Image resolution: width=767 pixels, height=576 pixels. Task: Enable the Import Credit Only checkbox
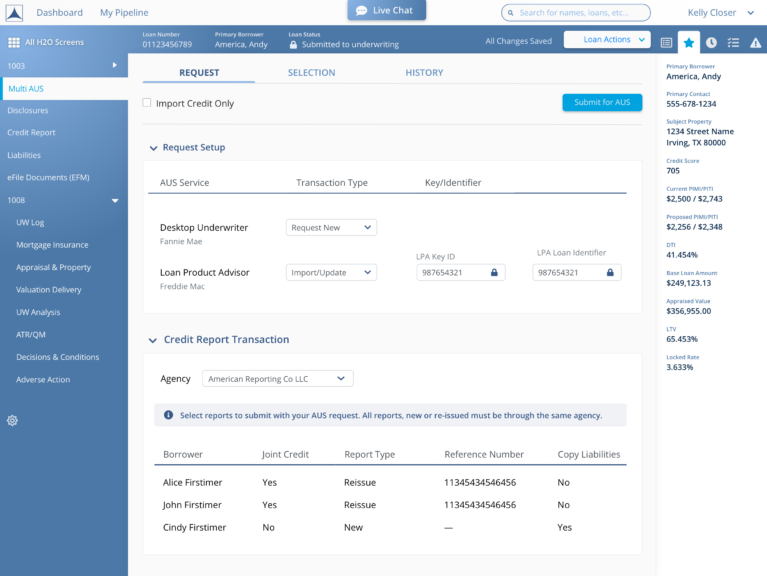147,103
